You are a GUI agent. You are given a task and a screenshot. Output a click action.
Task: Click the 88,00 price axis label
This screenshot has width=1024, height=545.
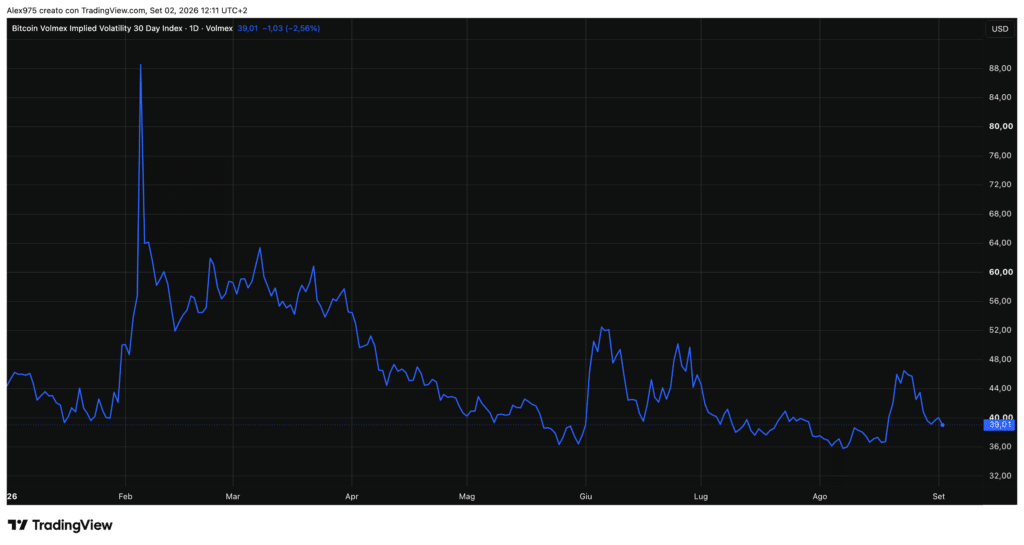point(1000,69)
